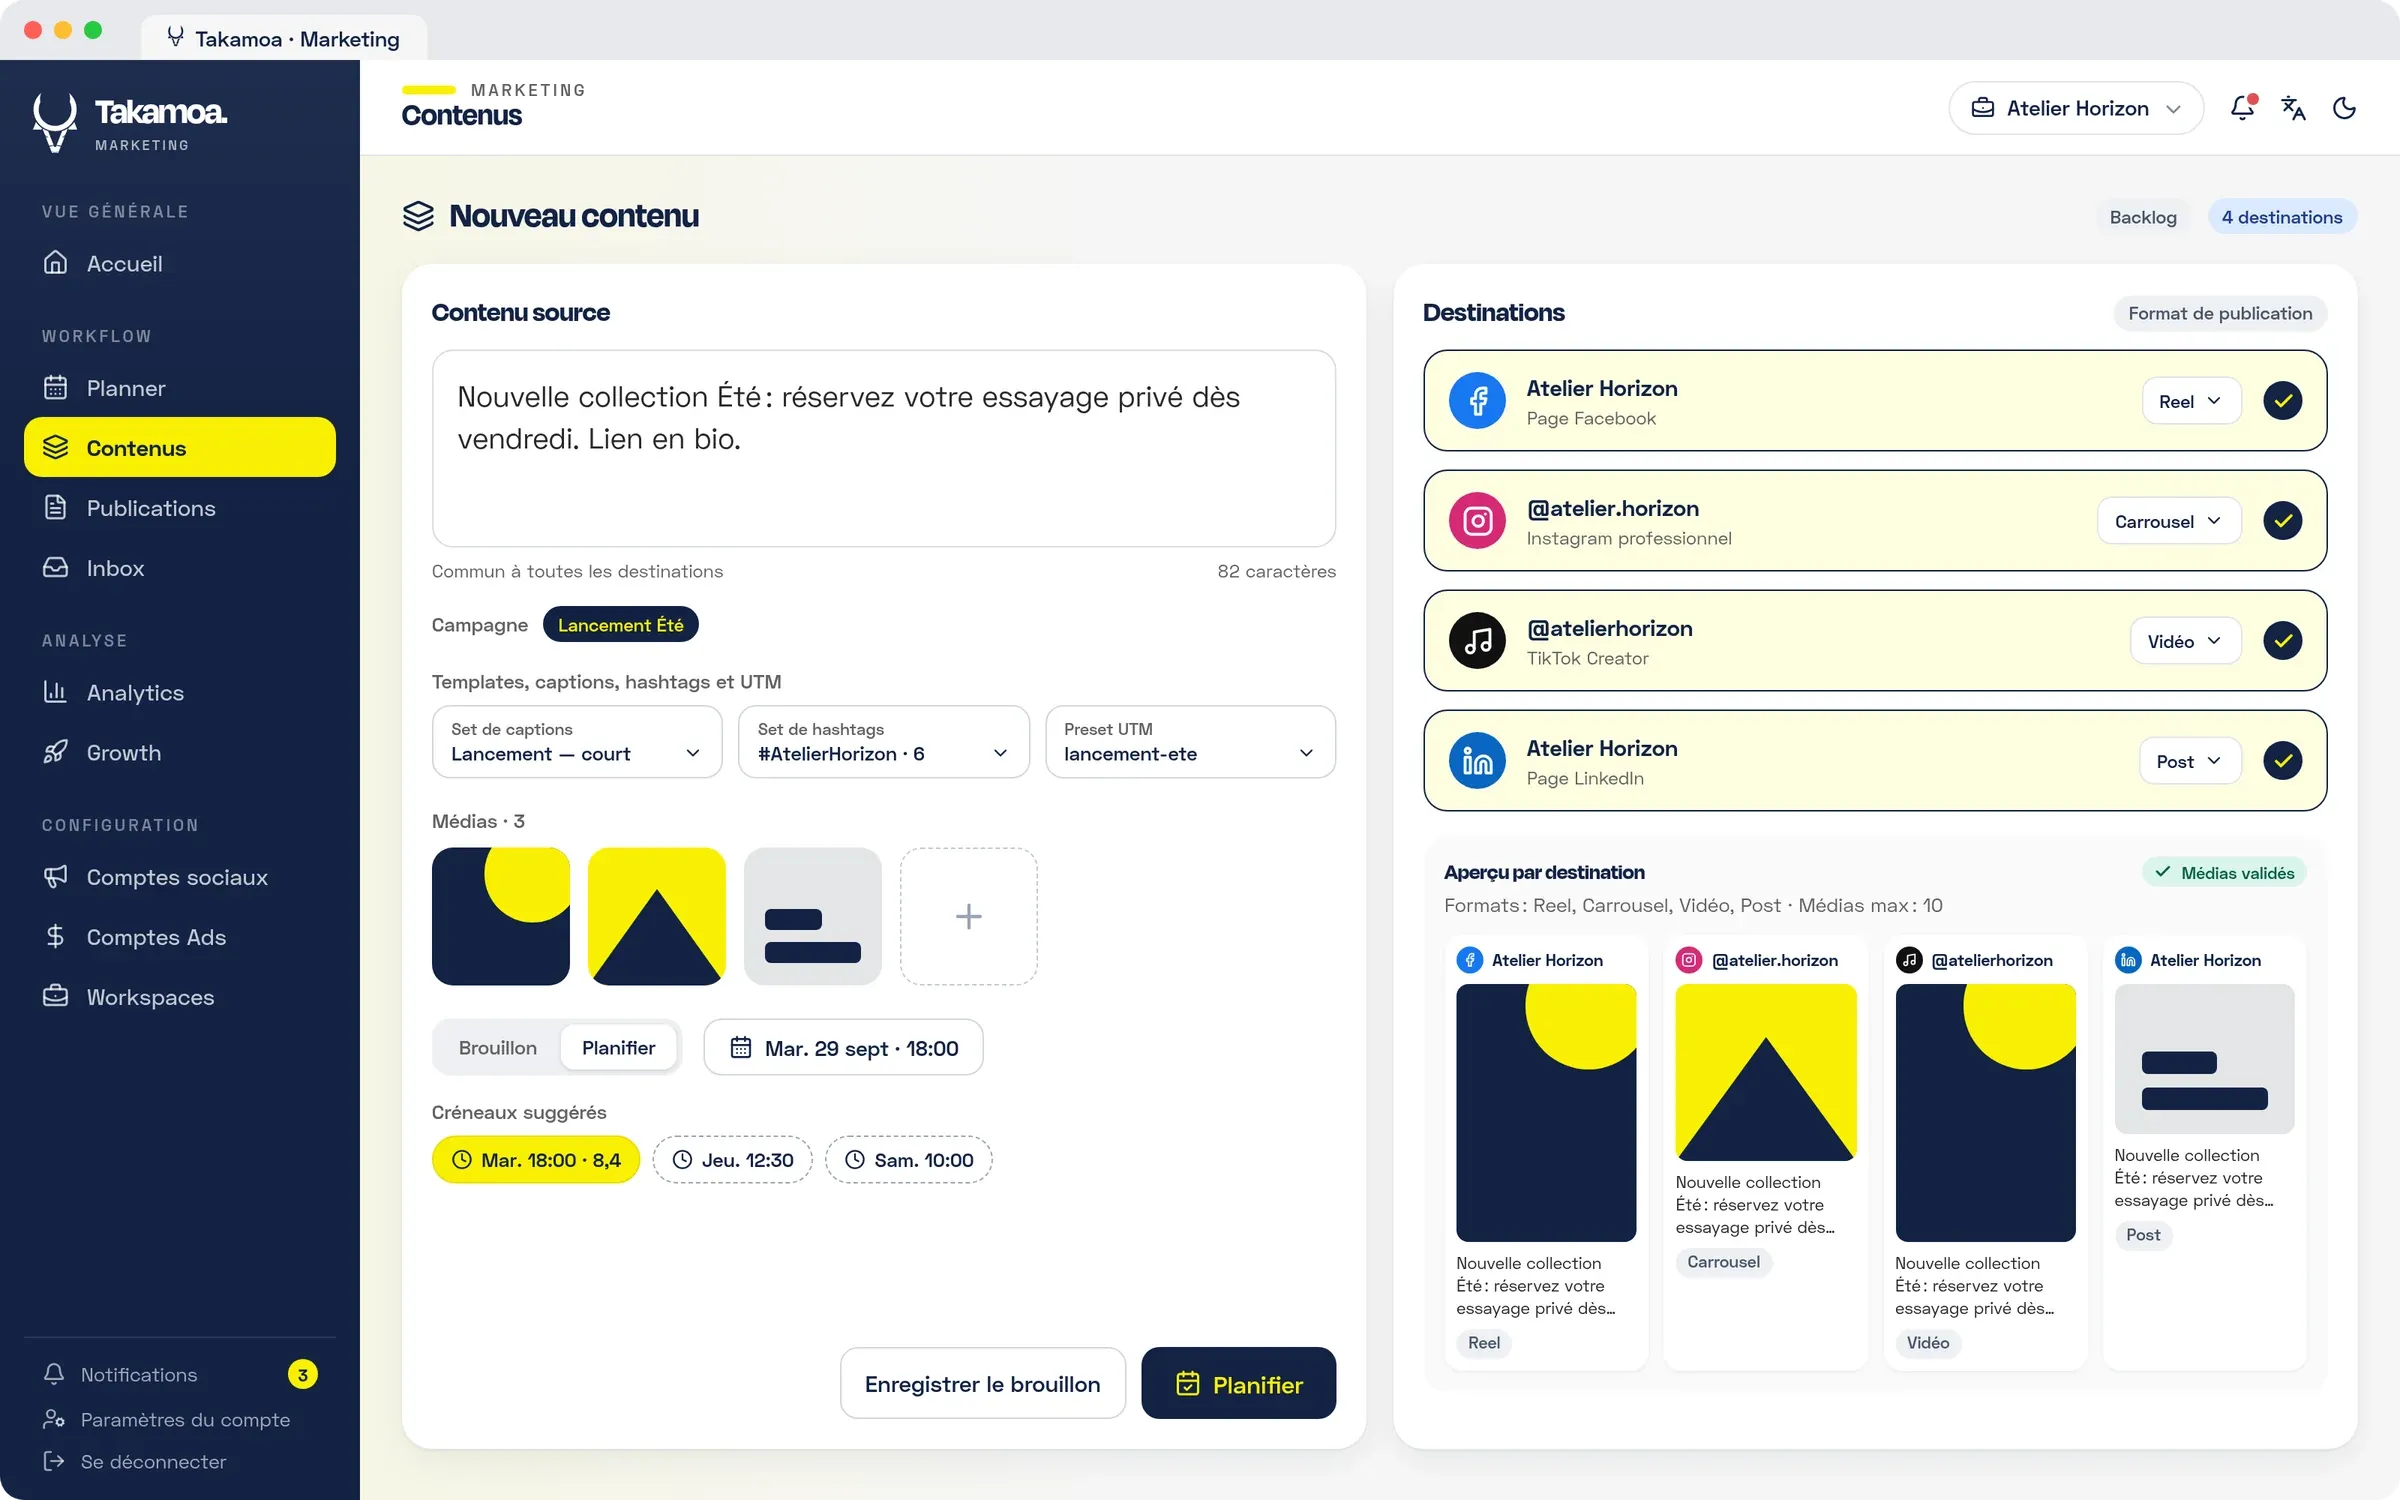The height and width of the screenshot is (1500, 2400).
Task: Open the Vidéo format dropdown
Action: pyautogui.click(x=2185, y=640)
